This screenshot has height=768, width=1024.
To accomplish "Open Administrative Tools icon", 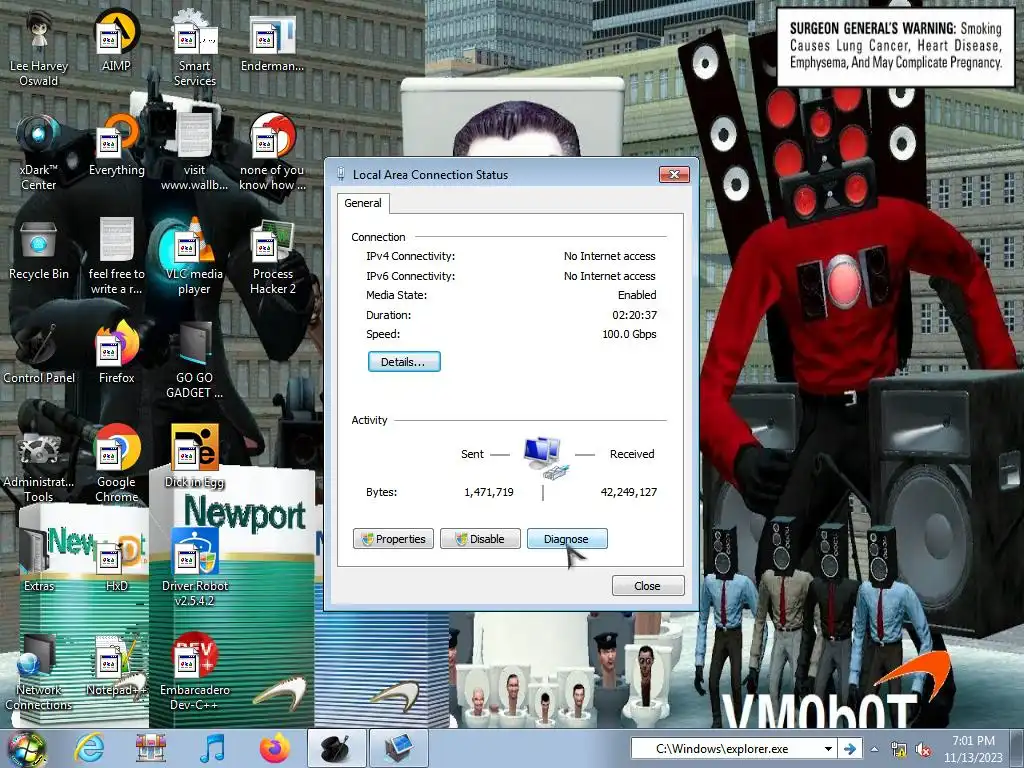I will 39,466.
